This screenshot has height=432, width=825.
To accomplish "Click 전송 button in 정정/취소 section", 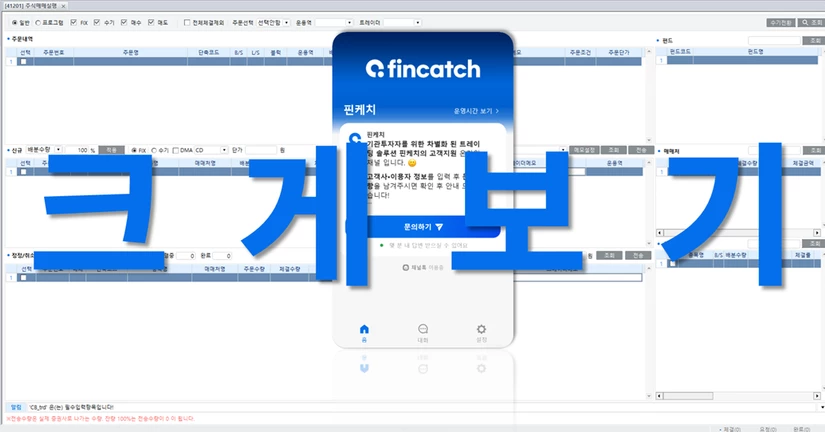I will coord(638,255).
